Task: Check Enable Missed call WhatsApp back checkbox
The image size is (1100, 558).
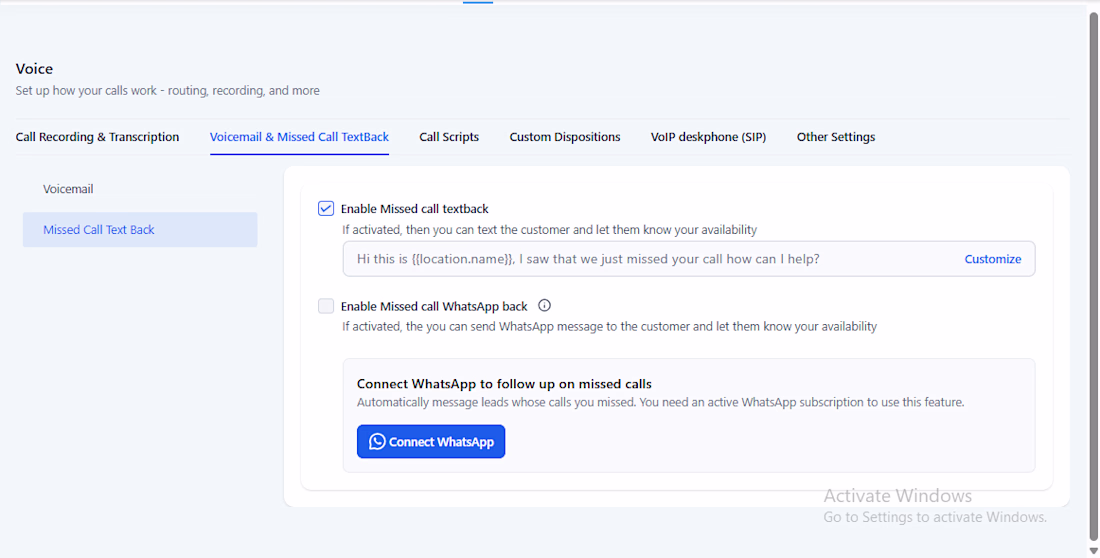Action: [326, 306]
